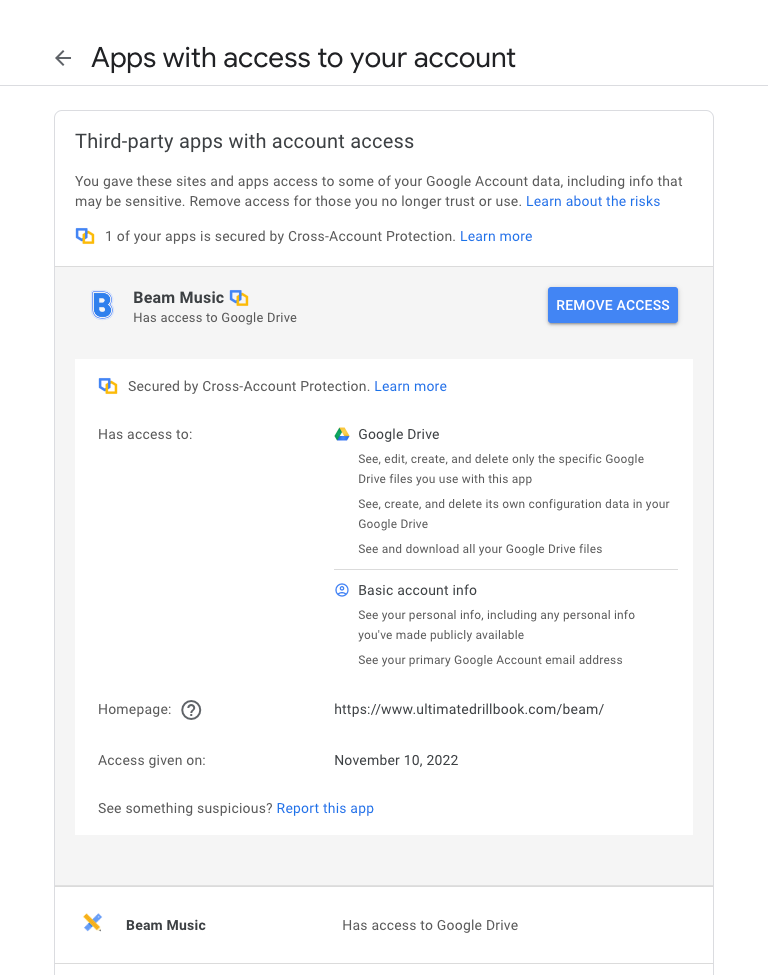Viewport: 768px width, 975px height.
Task: Click the Homepage help question mark icon
Action: click(191, 710)
